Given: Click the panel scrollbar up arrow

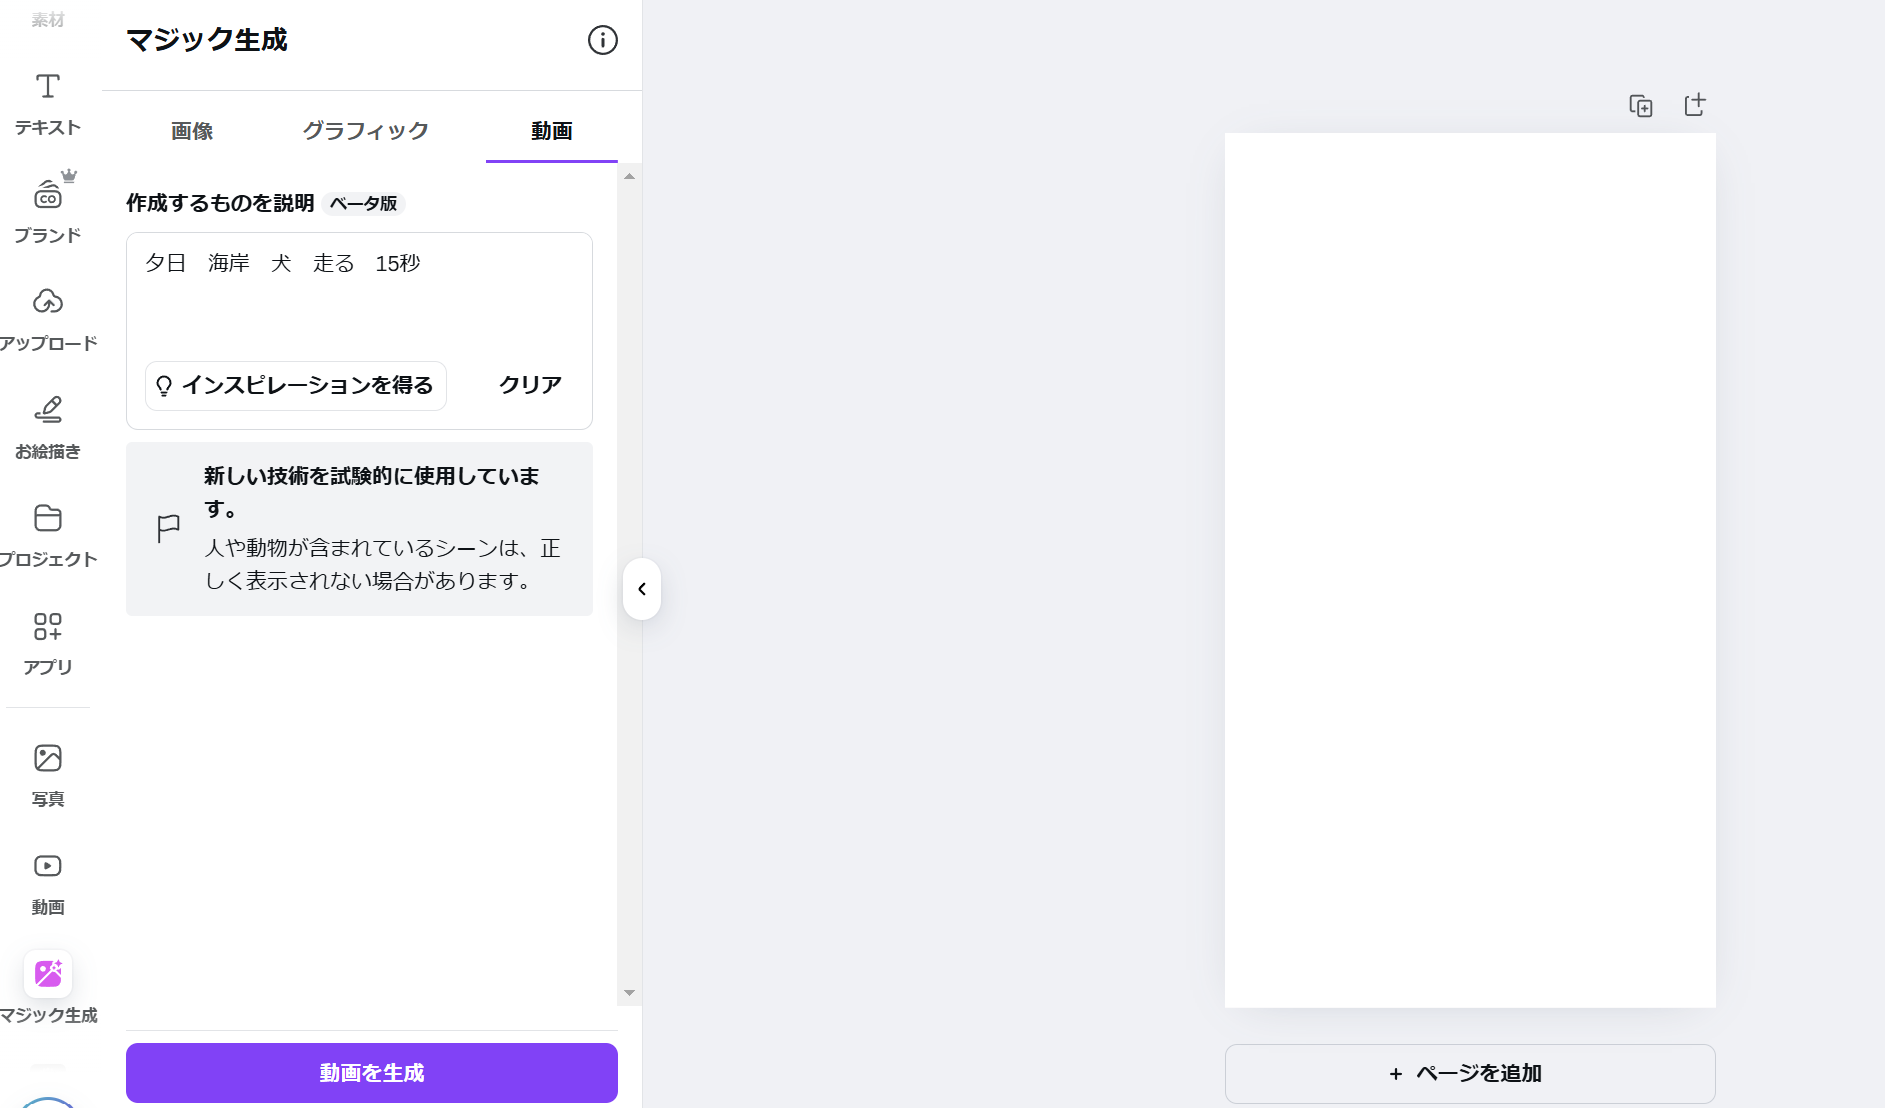Looking at the screenshot, I should click(629, 176).
